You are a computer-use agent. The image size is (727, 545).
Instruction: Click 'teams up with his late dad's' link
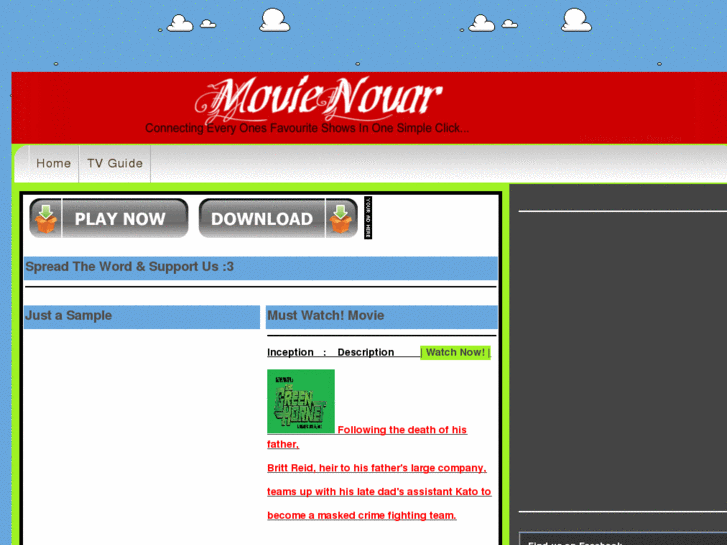pos(379,492)
